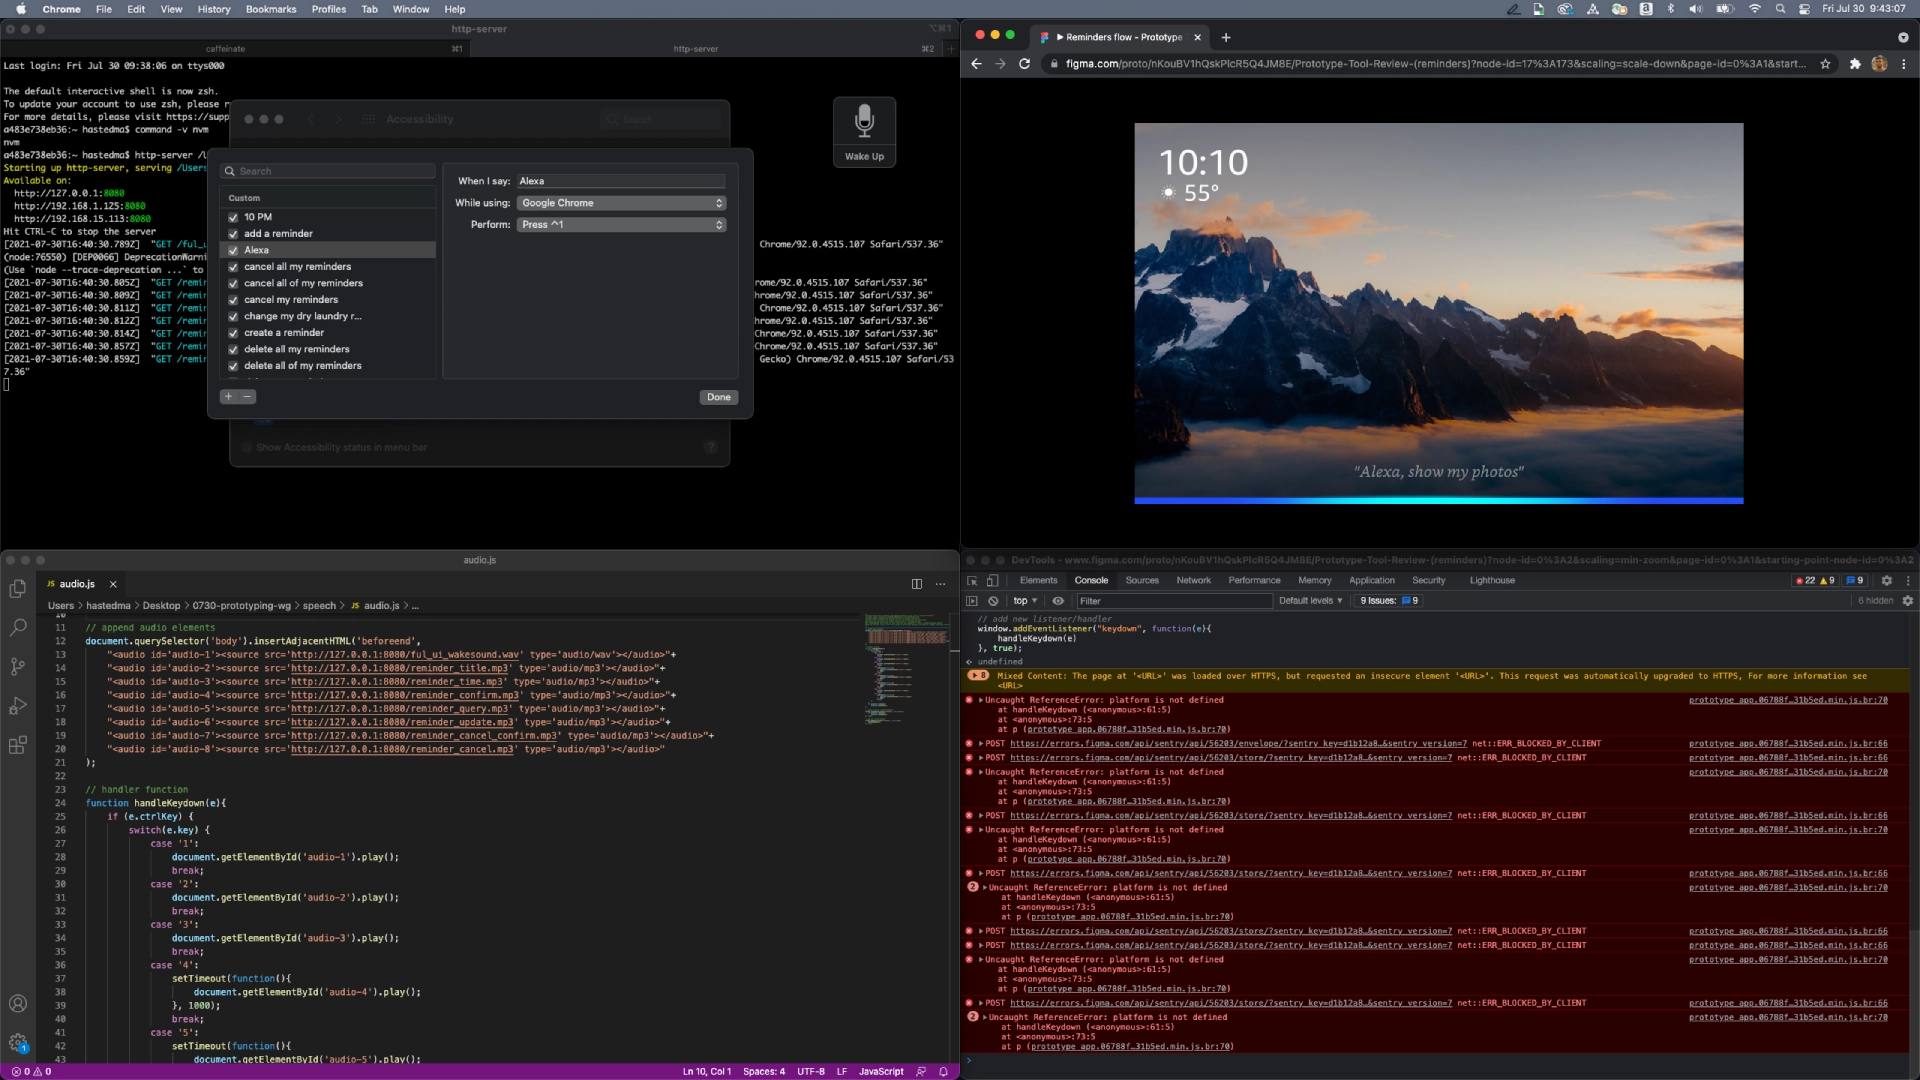Click the plus button to add command

click(x=229, y=397)
